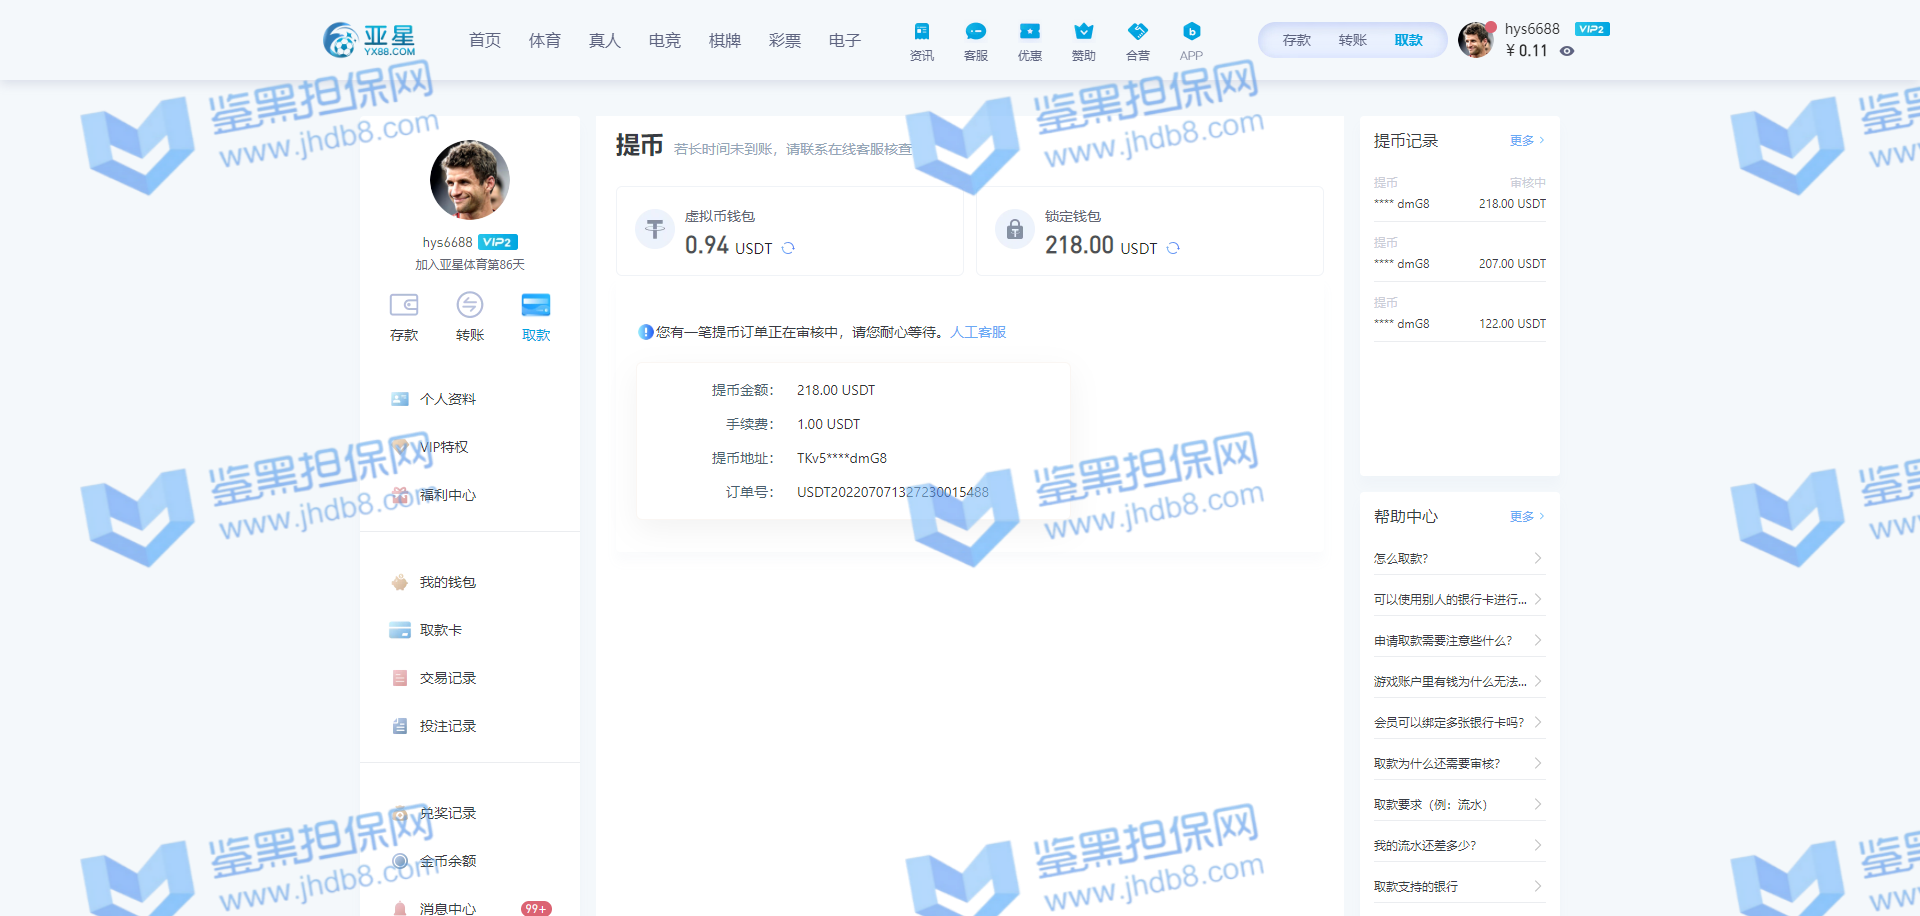
Task: Select the 转账 transfer icon in sidebar
Action: point(470,305)
